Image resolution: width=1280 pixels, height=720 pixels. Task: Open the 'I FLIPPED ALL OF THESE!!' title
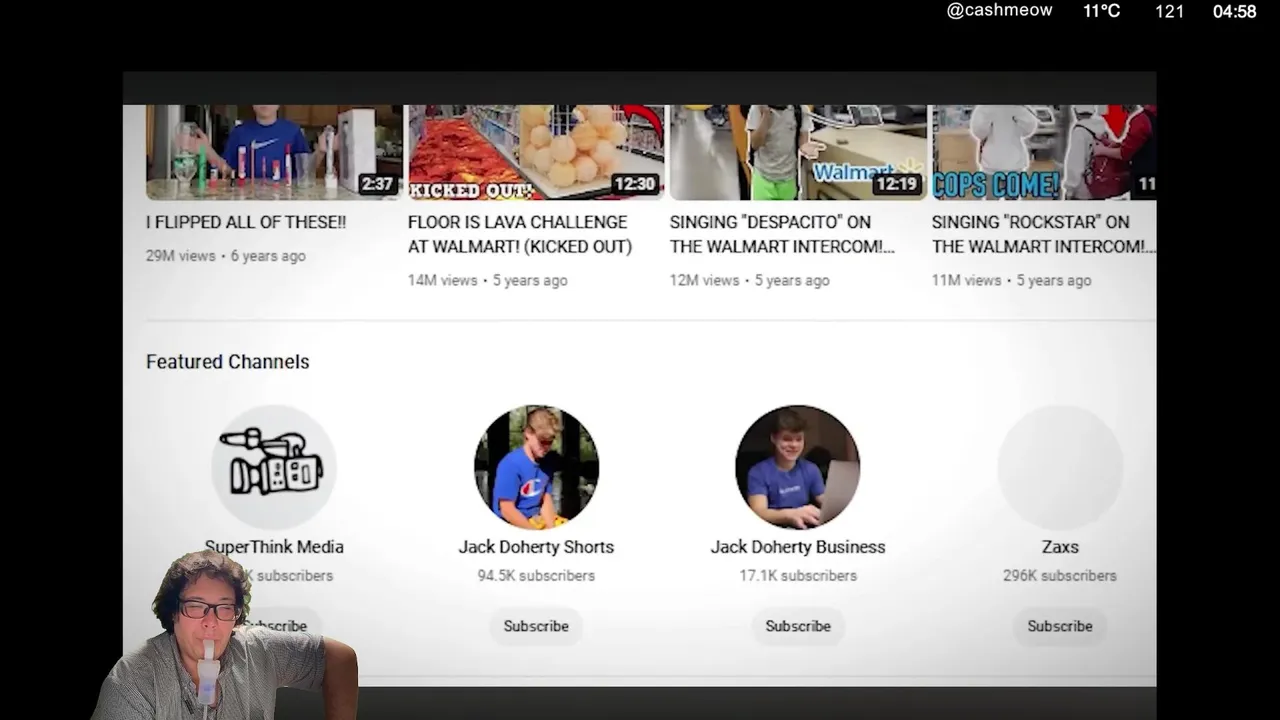pos(246,222)
